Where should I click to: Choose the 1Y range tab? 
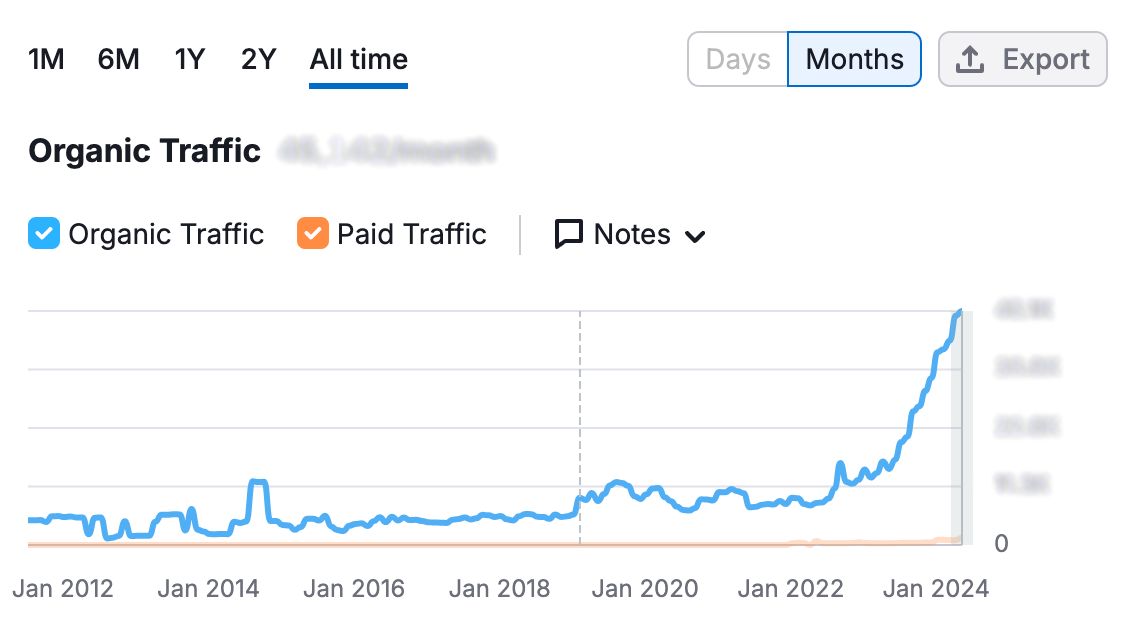(x=189, y=59)
